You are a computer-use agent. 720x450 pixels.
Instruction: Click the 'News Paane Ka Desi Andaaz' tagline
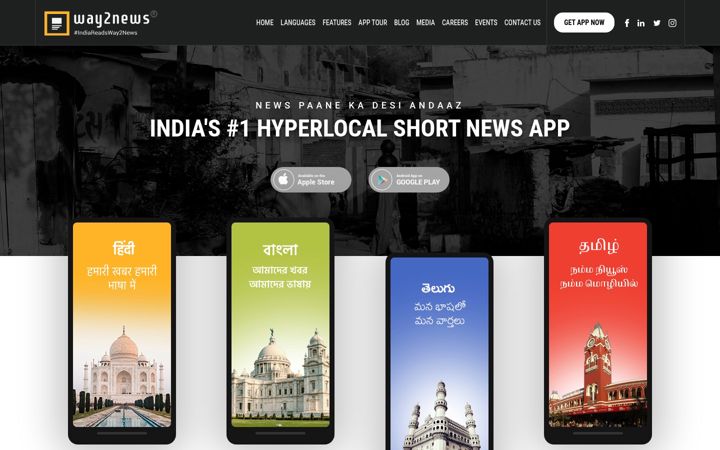359,105
